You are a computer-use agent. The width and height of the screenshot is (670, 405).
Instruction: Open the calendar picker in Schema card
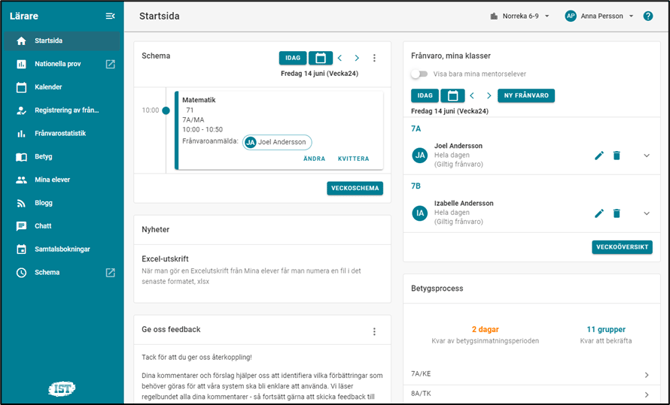click(x=320, y=58)
